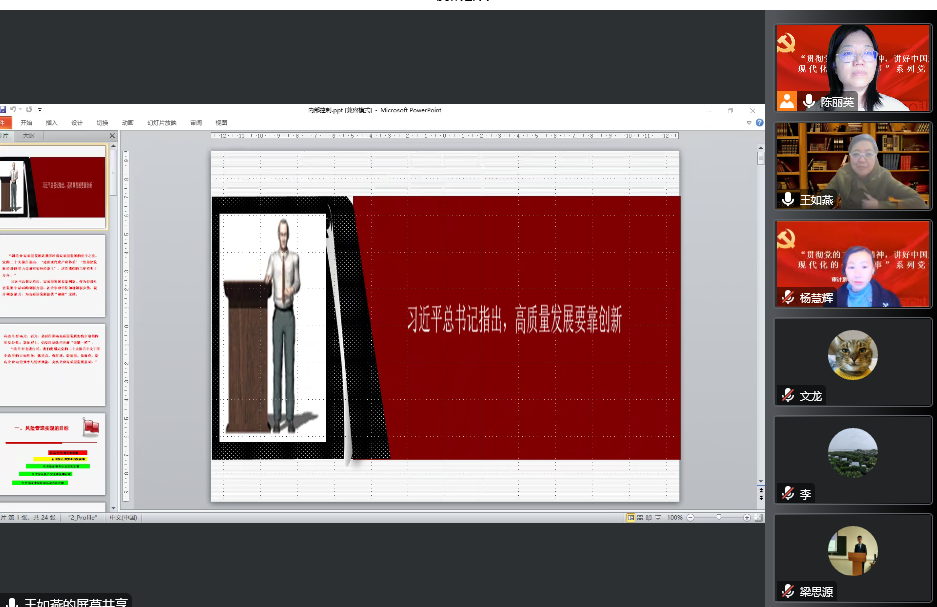Viewport: 937px width, 607px height.
Task: Click the zoom out minus icon
Action: (x=691, y=517)
